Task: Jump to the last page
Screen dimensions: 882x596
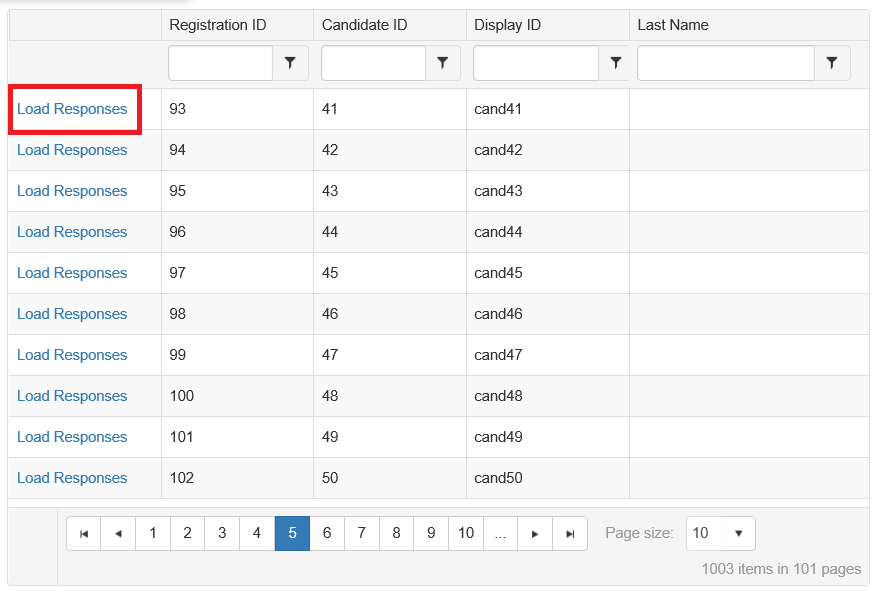Action: point(570,534)
